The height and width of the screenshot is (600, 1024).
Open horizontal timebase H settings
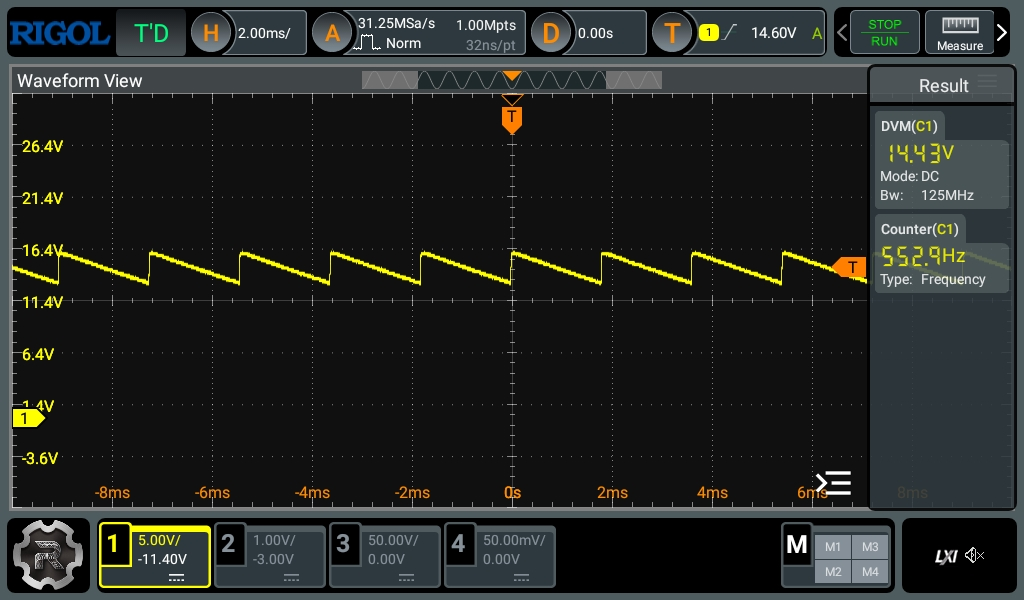(210, 33)
